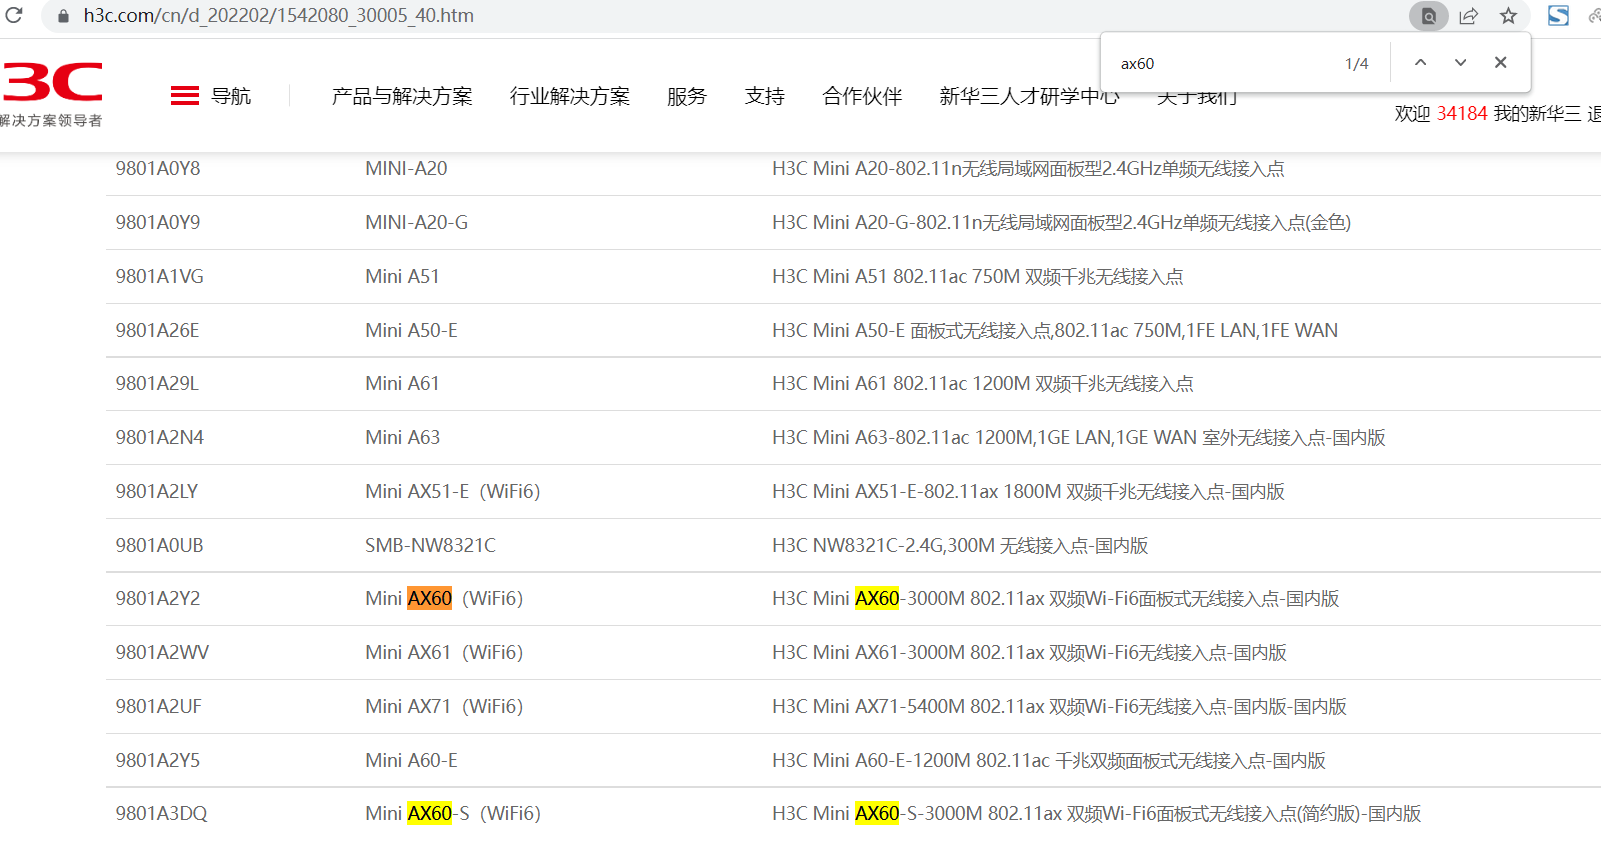Screen dimensions: 1601x857
Task: Click the A61 1200M description text
Action: pos(982,384)
